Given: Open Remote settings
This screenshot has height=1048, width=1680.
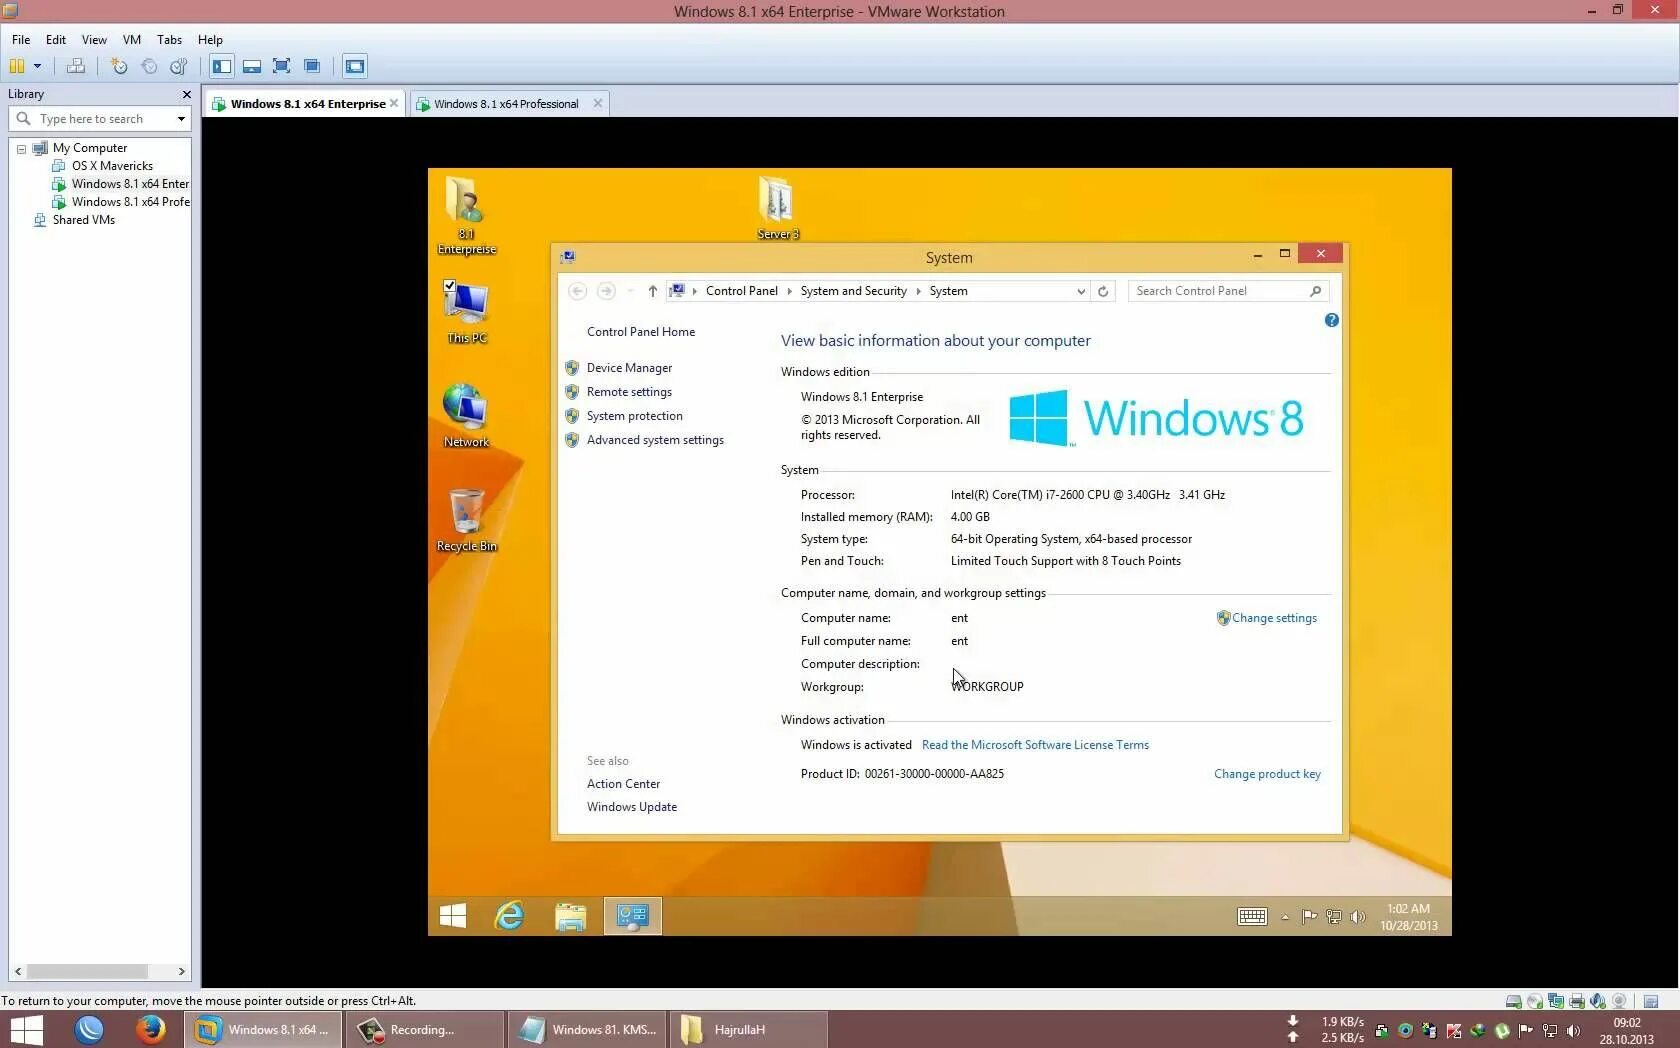Looking at the screenshot, I should point(629,392).
